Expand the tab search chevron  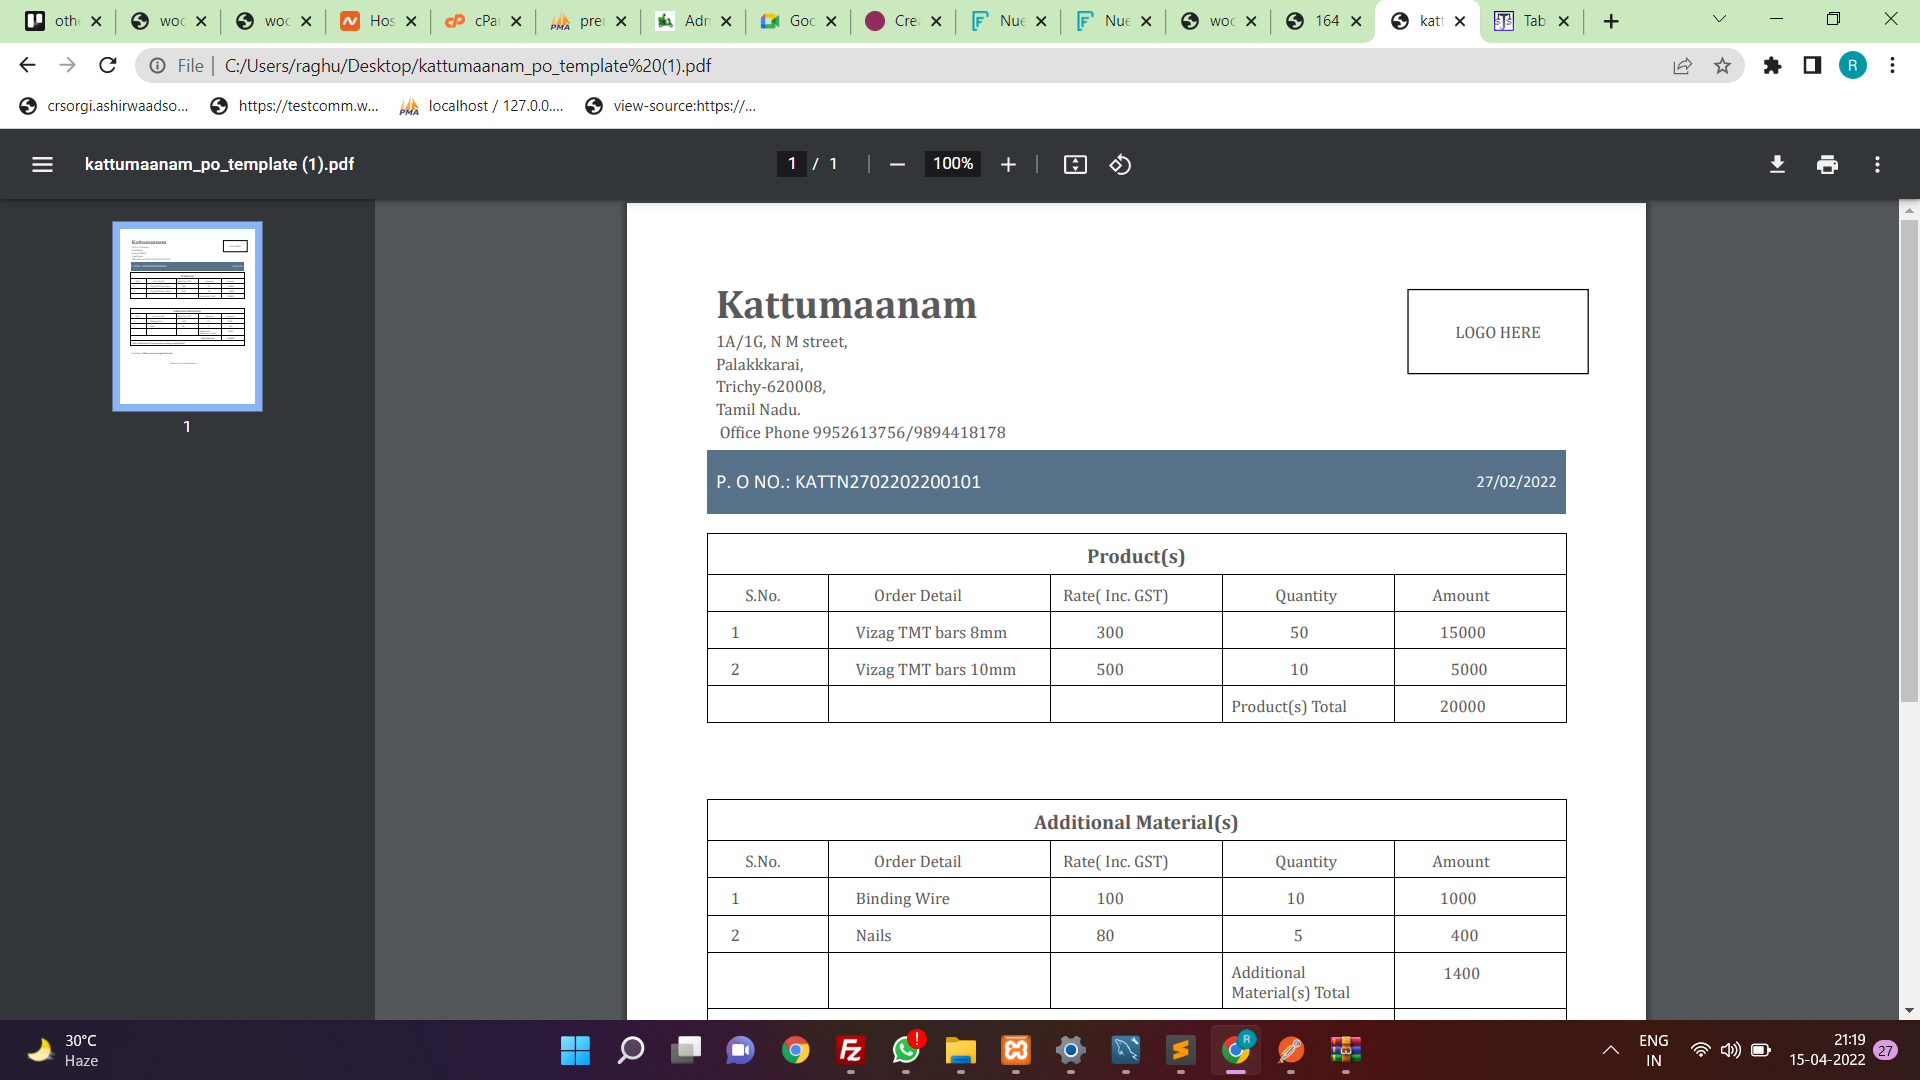[1719, 19]
